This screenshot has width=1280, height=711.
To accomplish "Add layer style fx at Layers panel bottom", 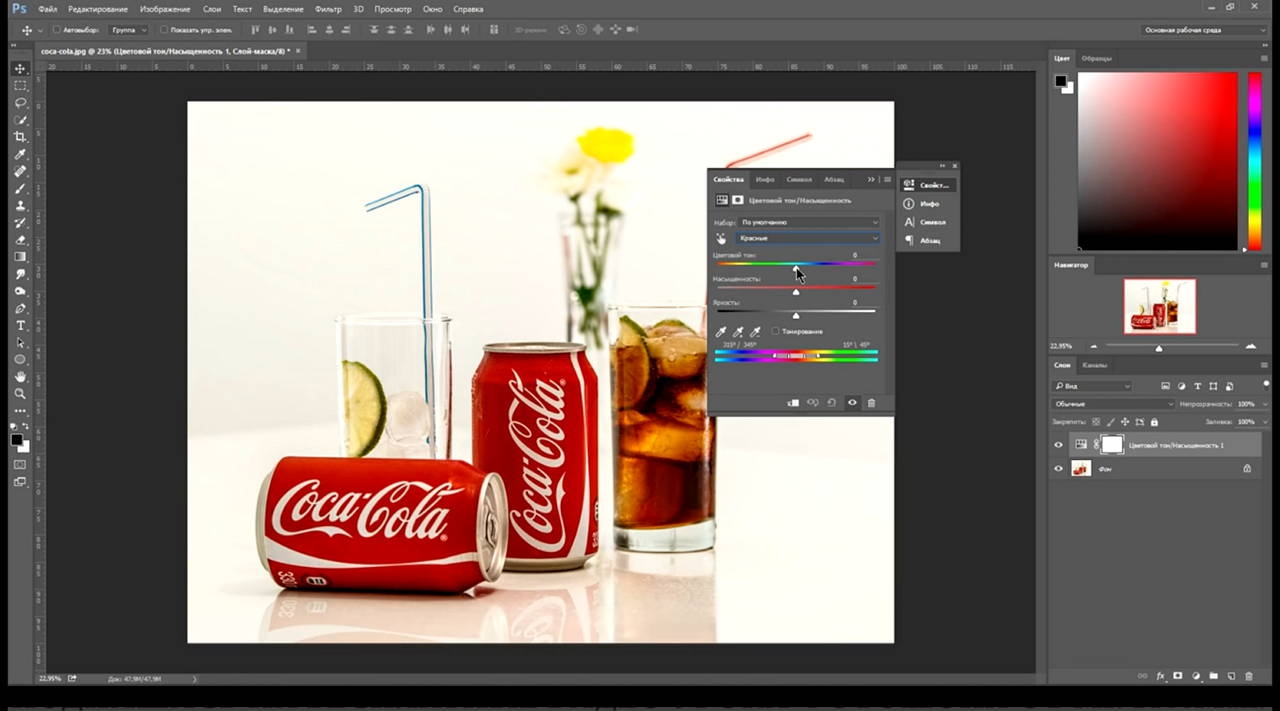I will pyautogui.click(x=1161, y=676).
